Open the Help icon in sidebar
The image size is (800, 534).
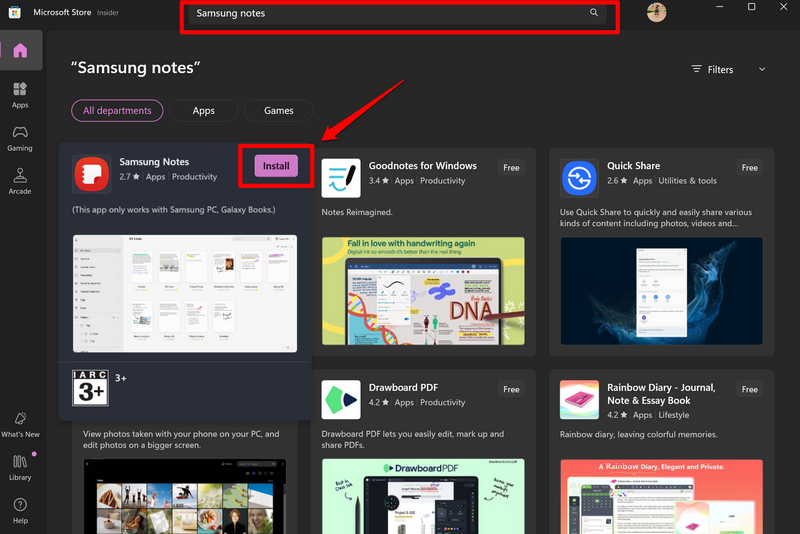click(x=20, y=509)
